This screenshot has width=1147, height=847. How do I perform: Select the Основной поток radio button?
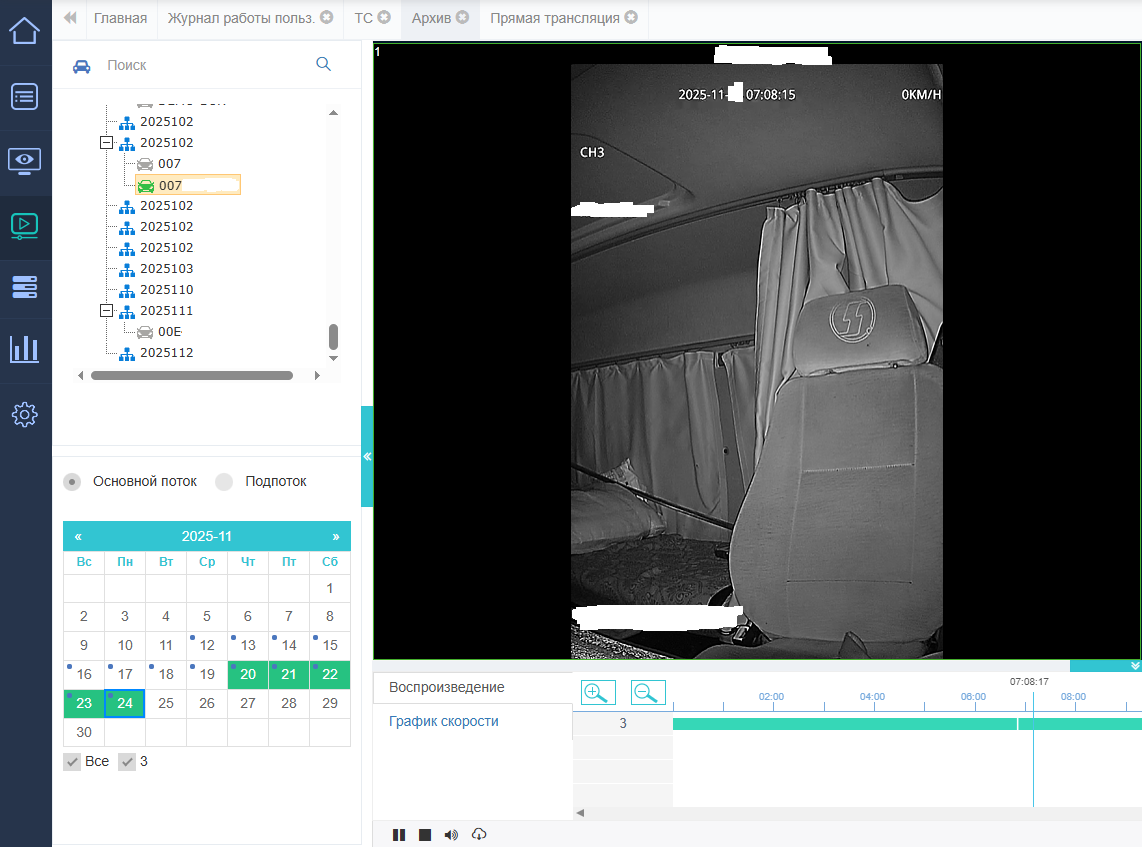pyautogui.click(x=73, y=482)
